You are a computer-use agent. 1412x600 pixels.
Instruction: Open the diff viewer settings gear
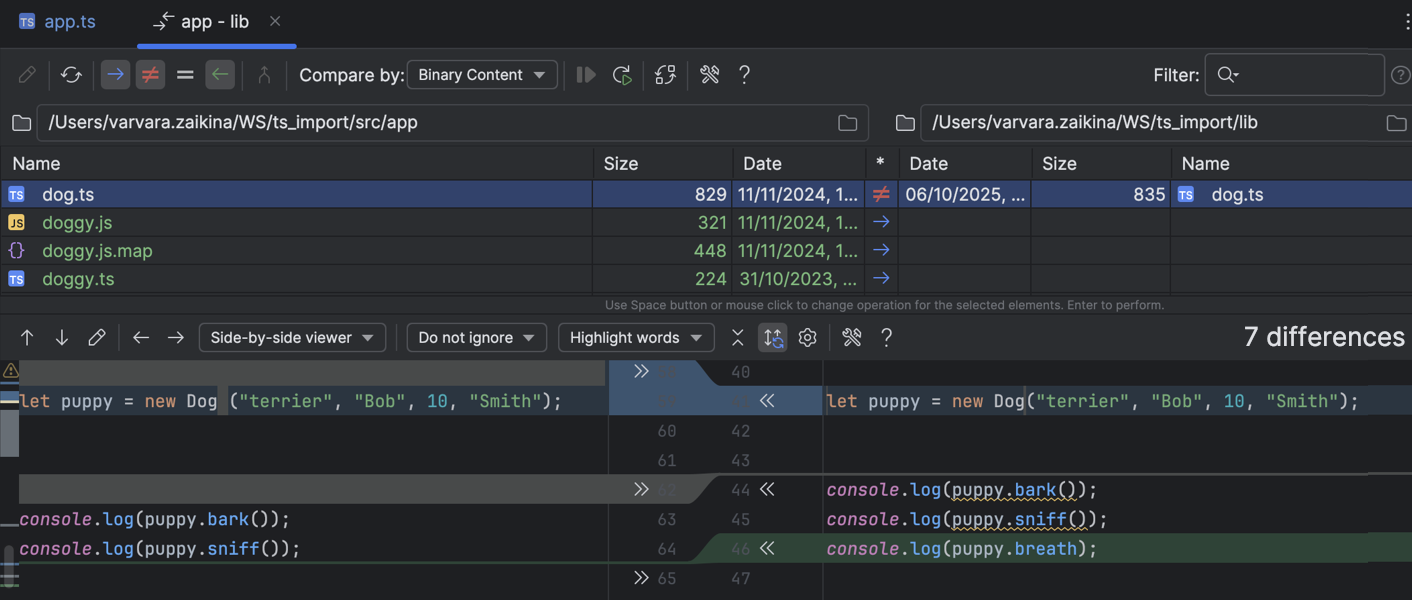coord(807,337)
